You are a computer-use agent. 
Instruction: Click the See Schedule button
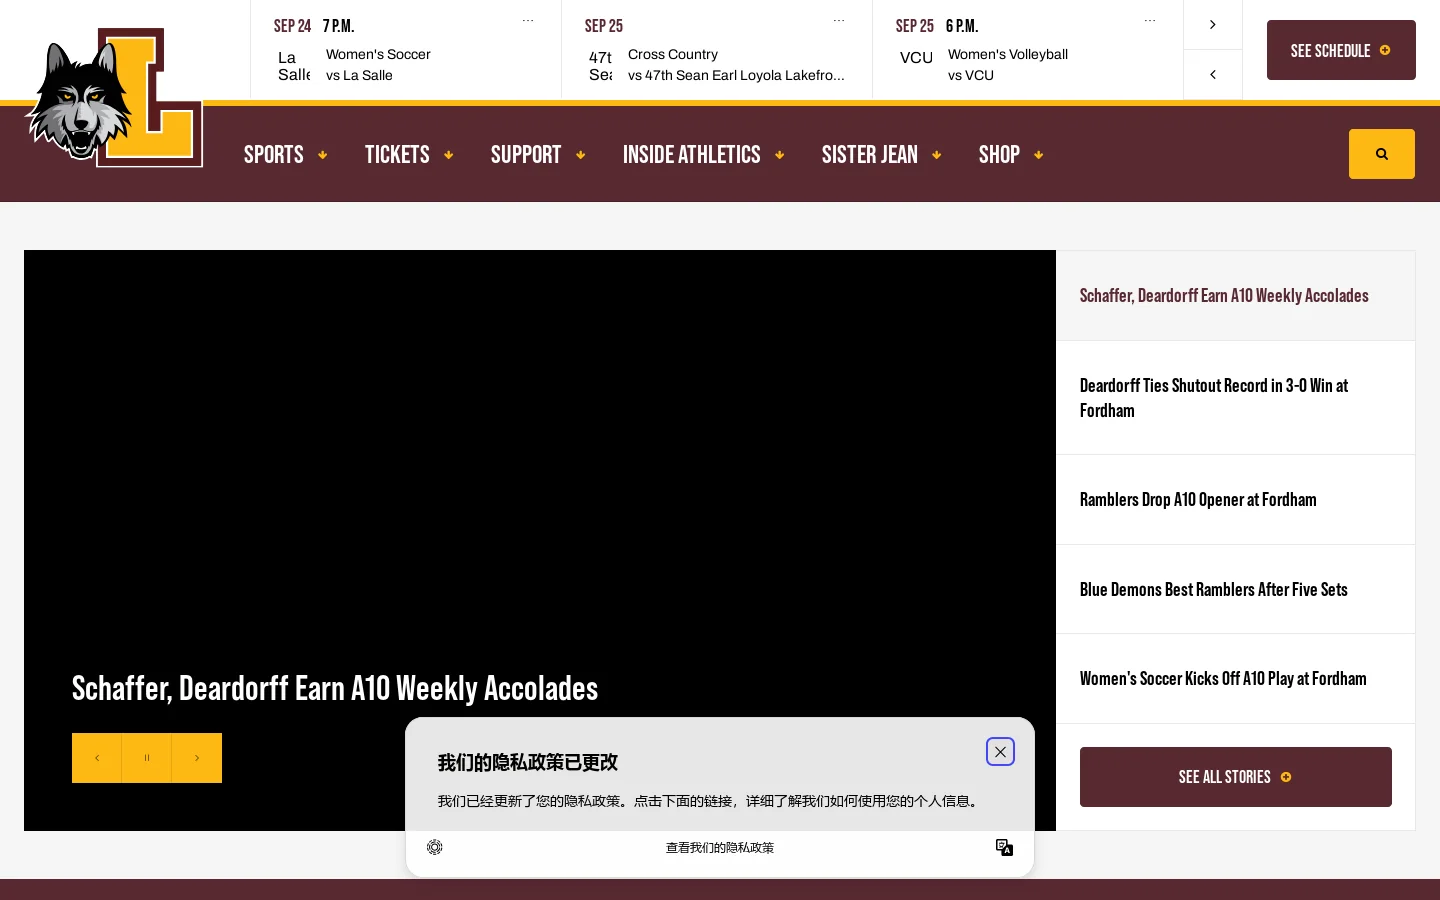tap(1341, 50)
